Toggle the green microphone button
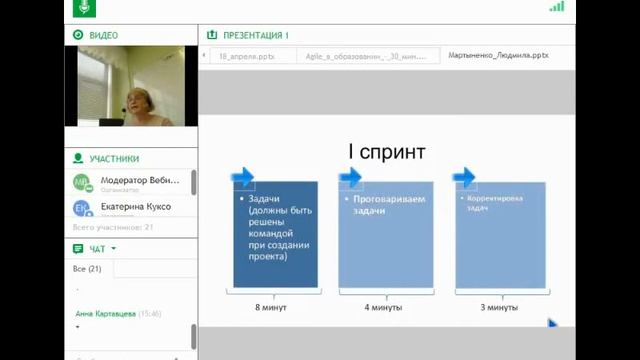 click(84, 8)
